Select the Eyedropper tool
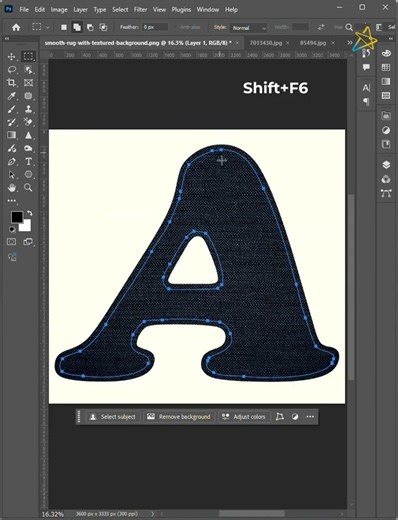Viewport: 398px width, 520px height. (12, 96)
